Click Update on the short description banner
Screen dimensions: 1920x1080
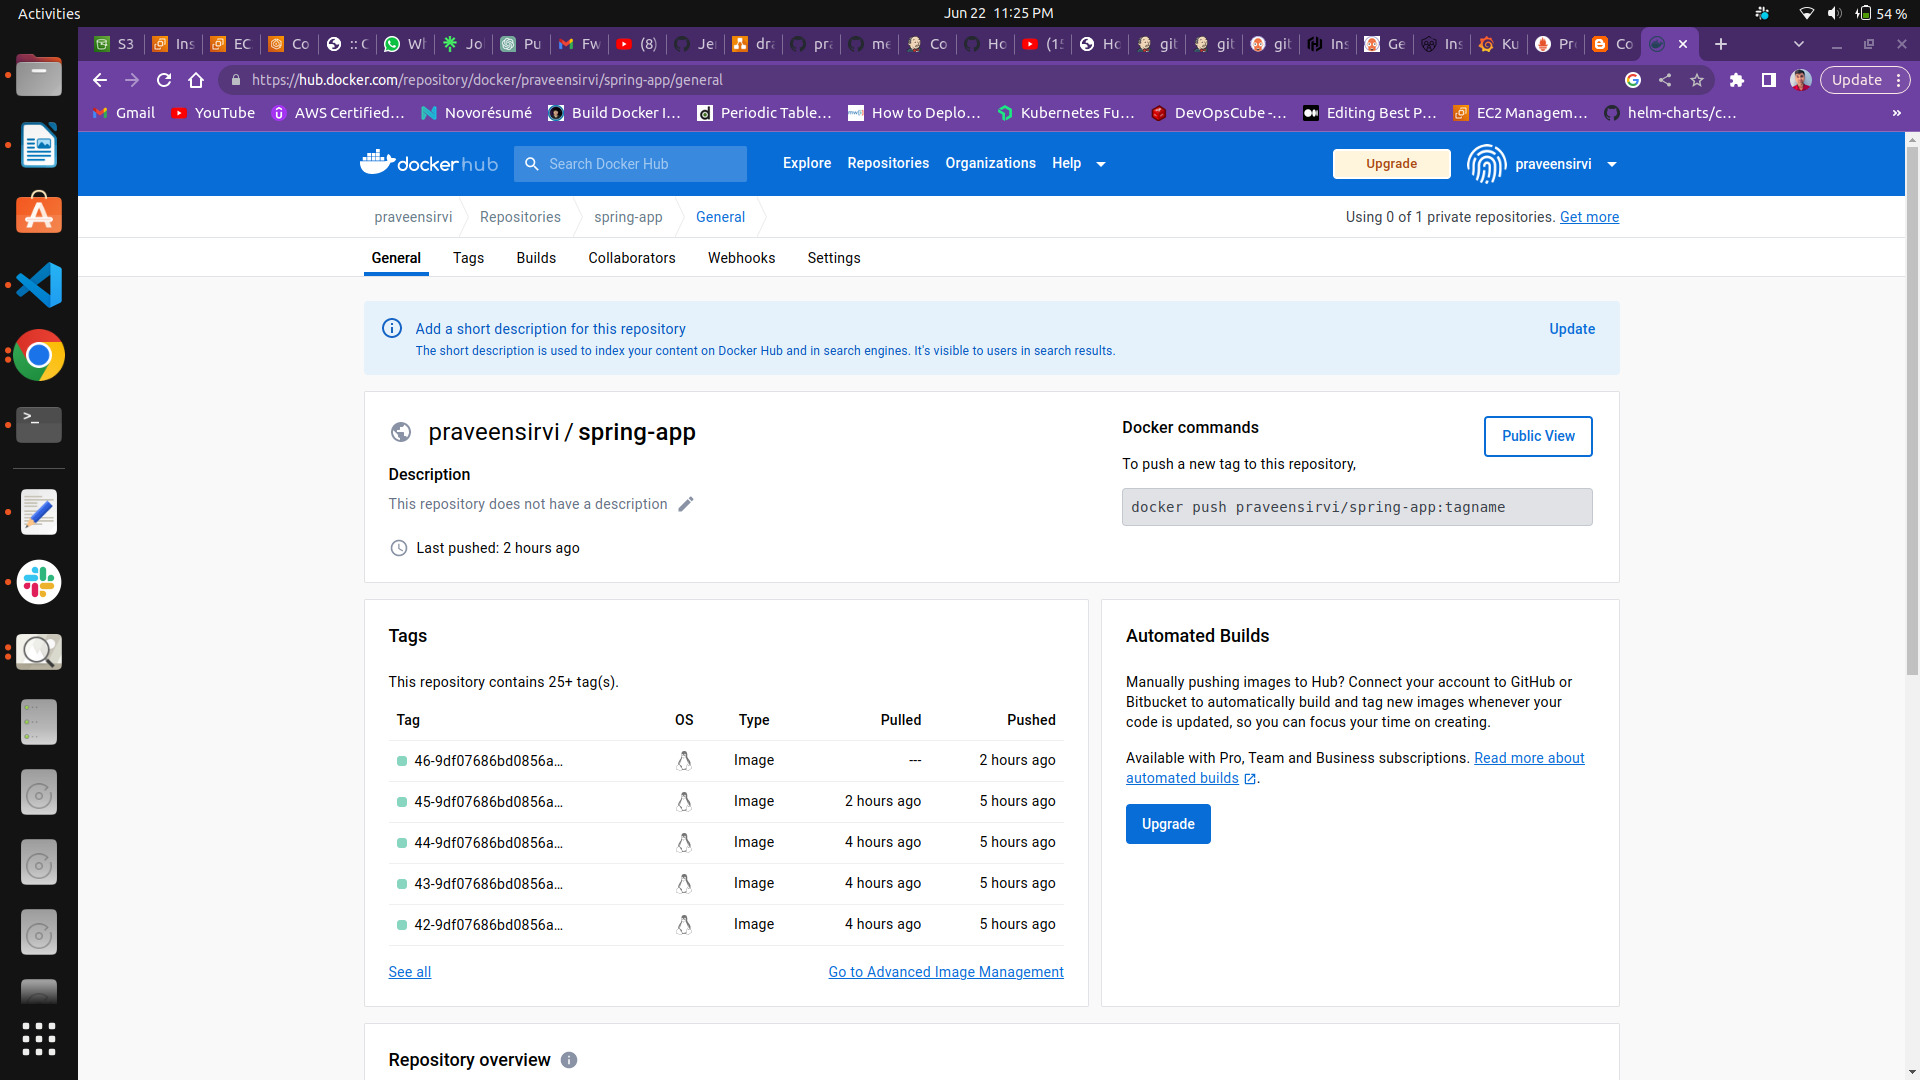click(x=1572, y=329)
